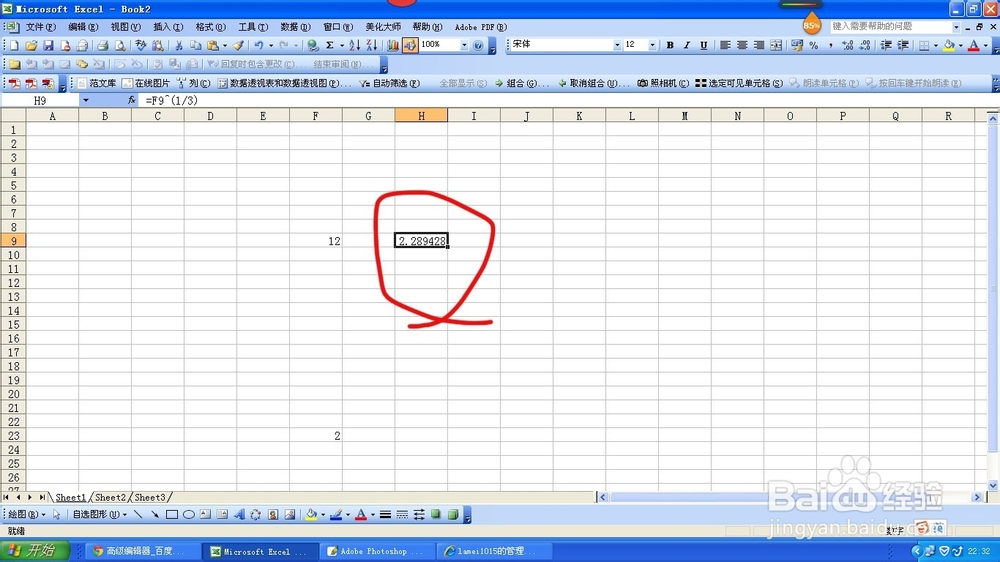The image size is (1000, 562).
Task: Open the 自选图形 AutoShapes dropdown
Action: [x=99, y=515]
